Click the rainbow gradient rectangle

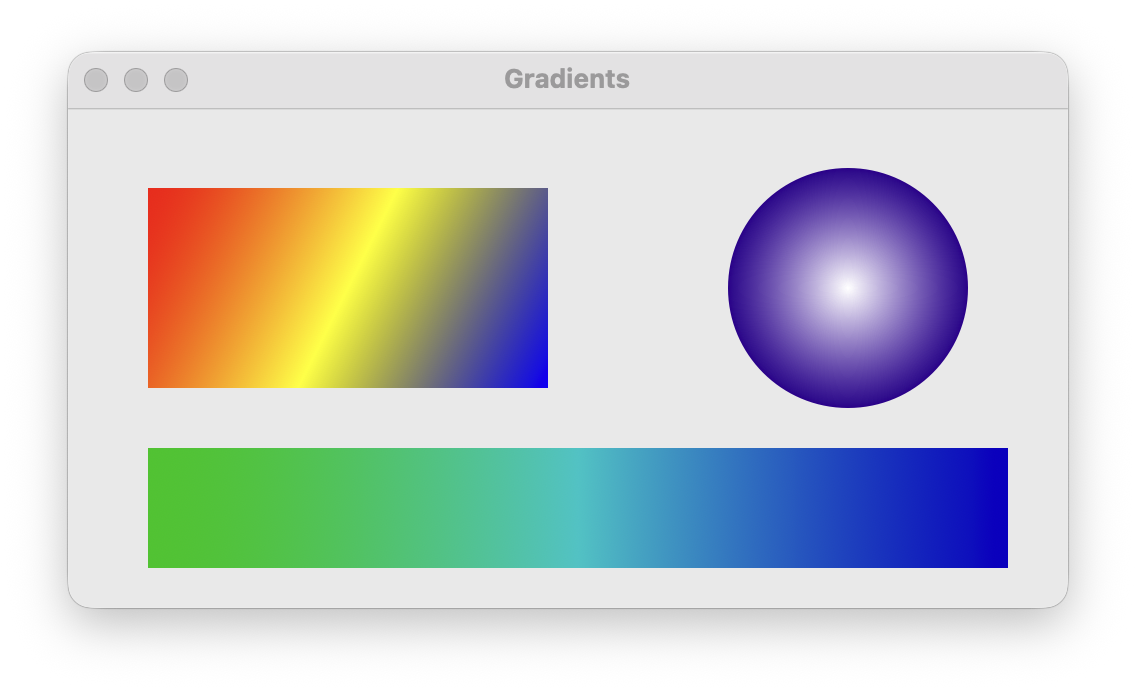348,288
